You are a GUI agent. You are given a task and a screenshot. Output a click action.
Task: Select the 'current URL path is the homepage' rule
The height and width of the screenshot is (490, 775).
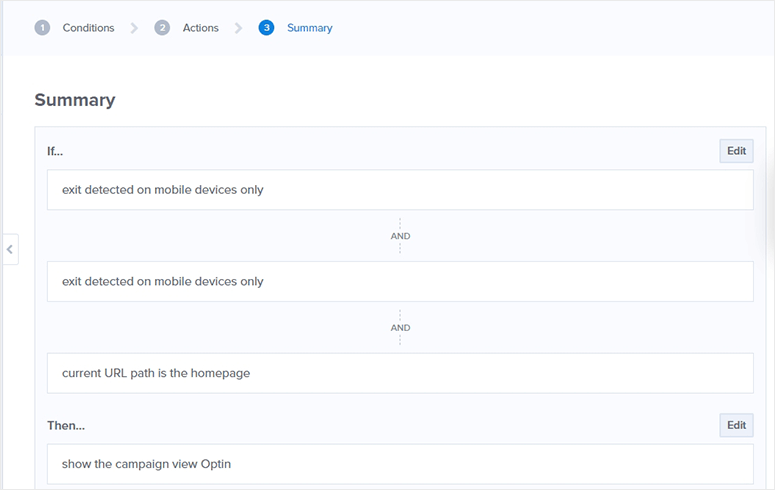tap(400, 373)
